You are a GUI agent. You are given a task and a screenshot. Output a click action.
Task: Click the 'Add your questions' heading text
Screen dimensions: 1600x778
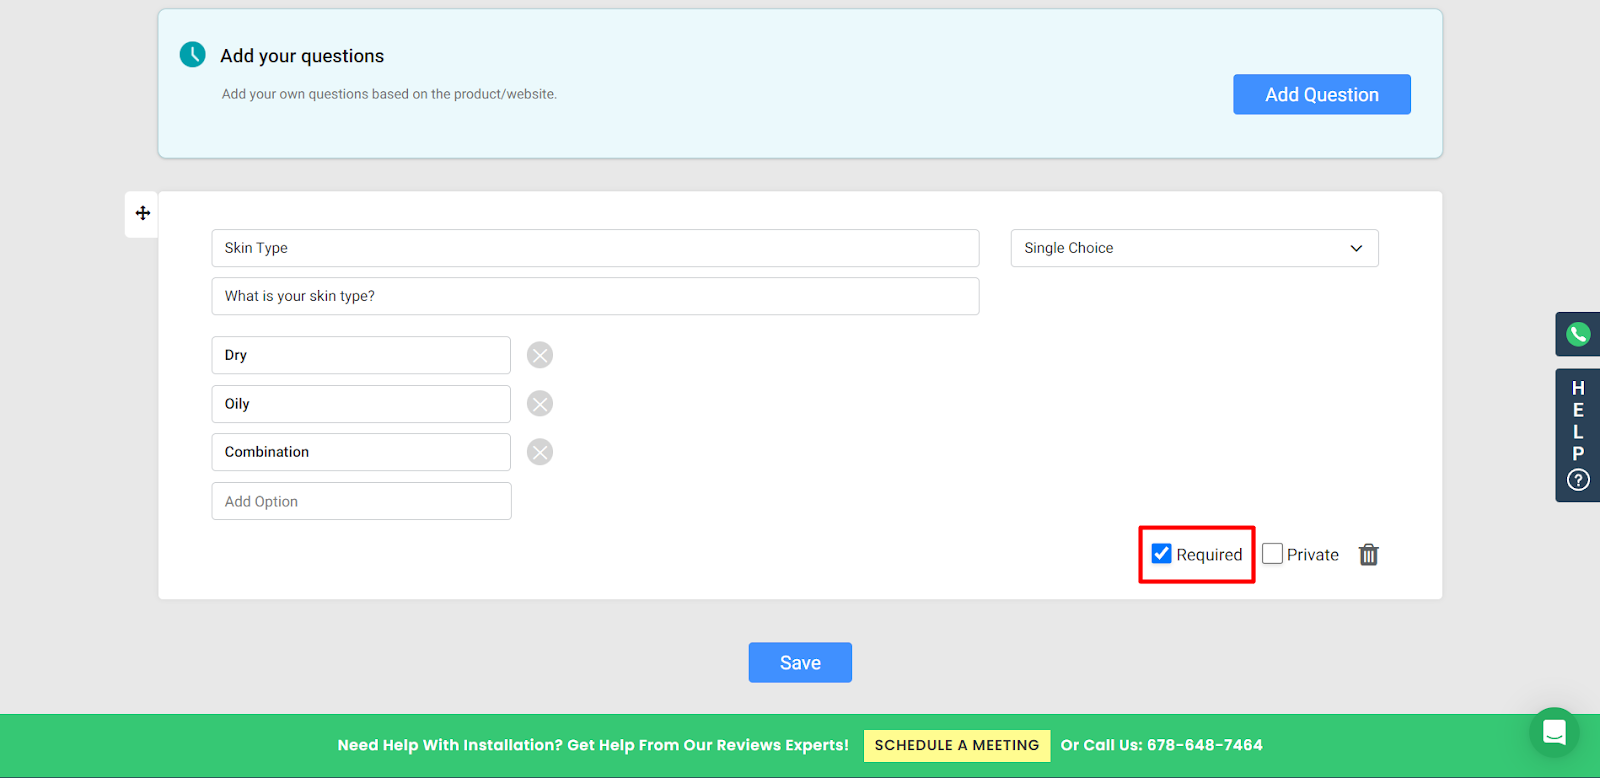click(x=302, y=56)
